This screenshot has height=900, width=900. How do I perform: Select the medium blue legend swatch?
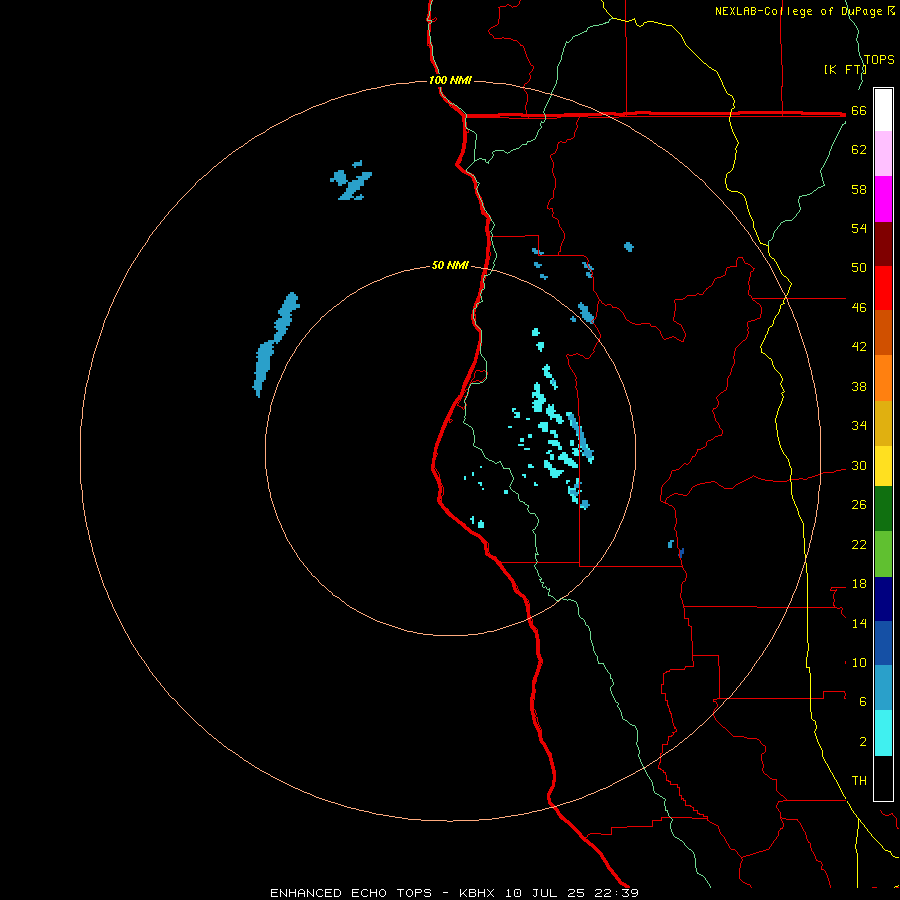(883, 643)
